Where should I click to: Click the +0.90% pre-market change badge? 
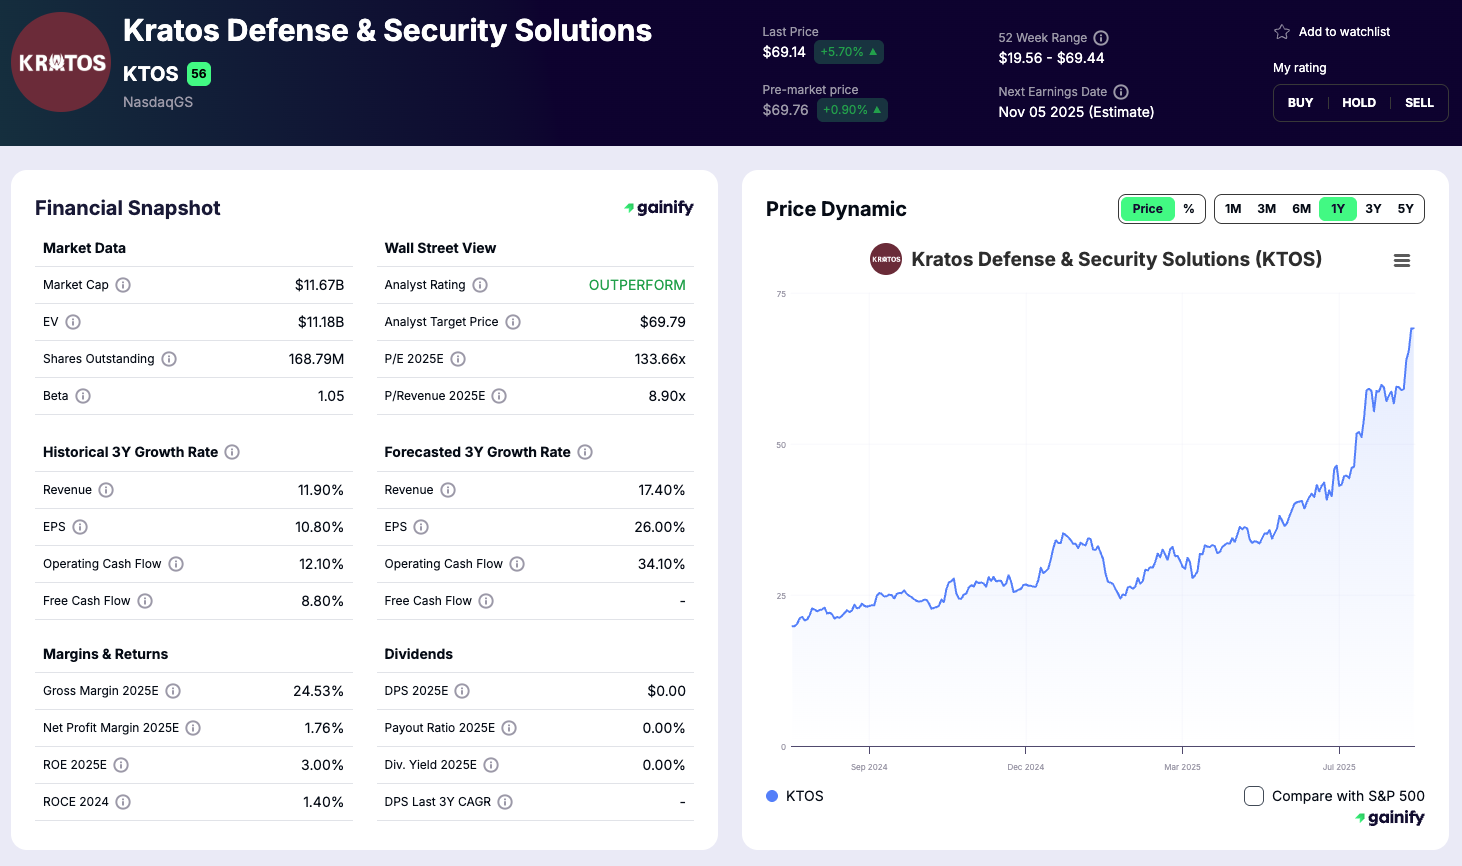pos(852,110)
